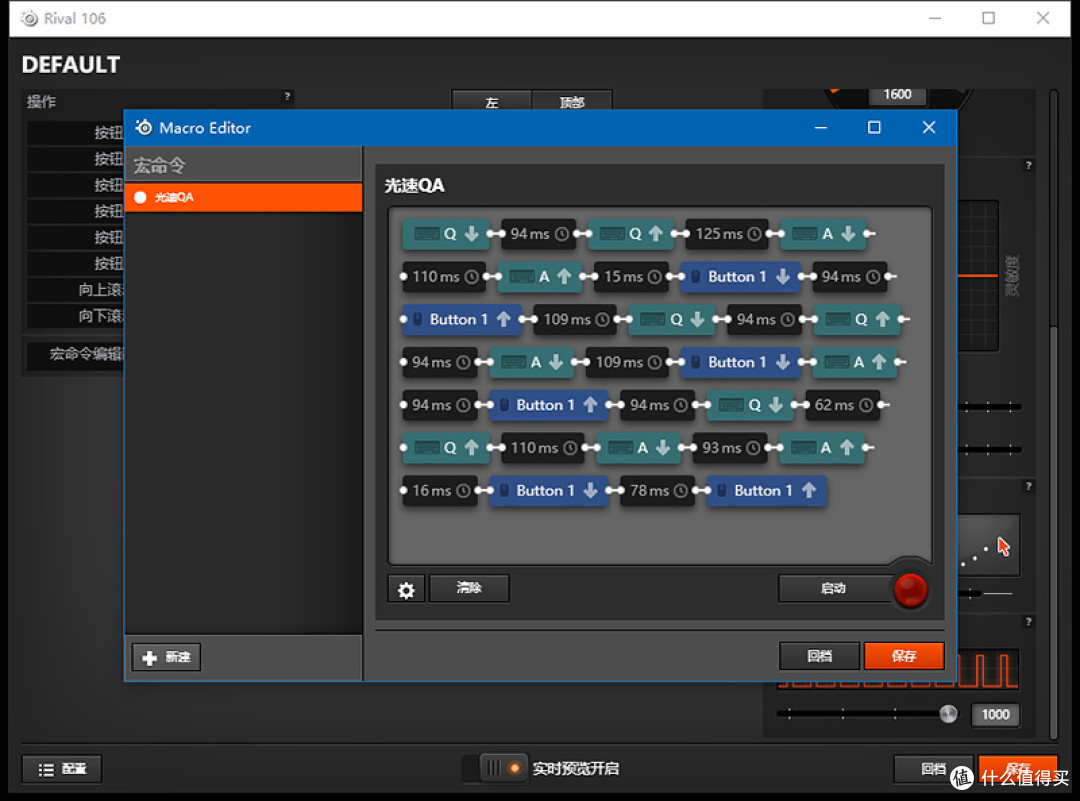This screenshot has width=1080, height=801.
Task: Click A key-down block in sixth row
Action: (638, 448)
